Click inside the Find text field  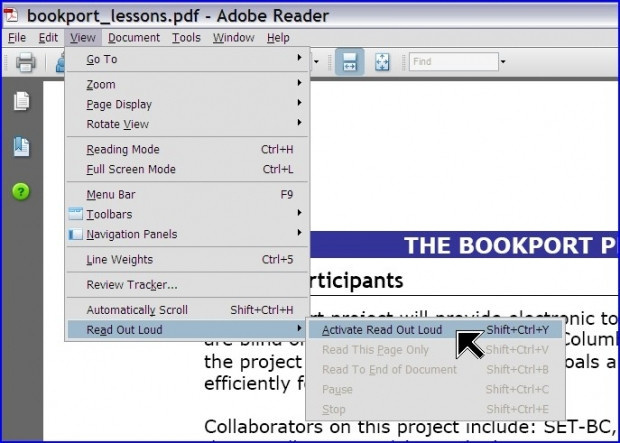click(454, 62)
